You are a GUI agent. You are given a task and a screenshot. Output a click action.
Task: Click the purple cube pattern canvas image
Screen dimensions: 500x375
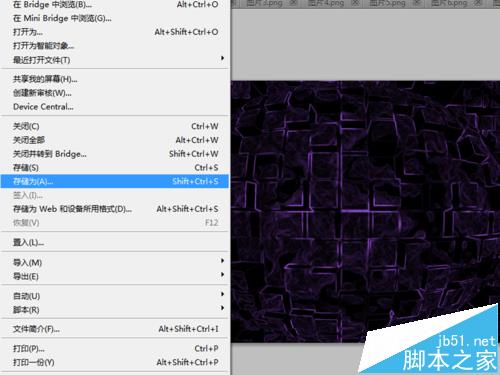click(x=365, y=211)
